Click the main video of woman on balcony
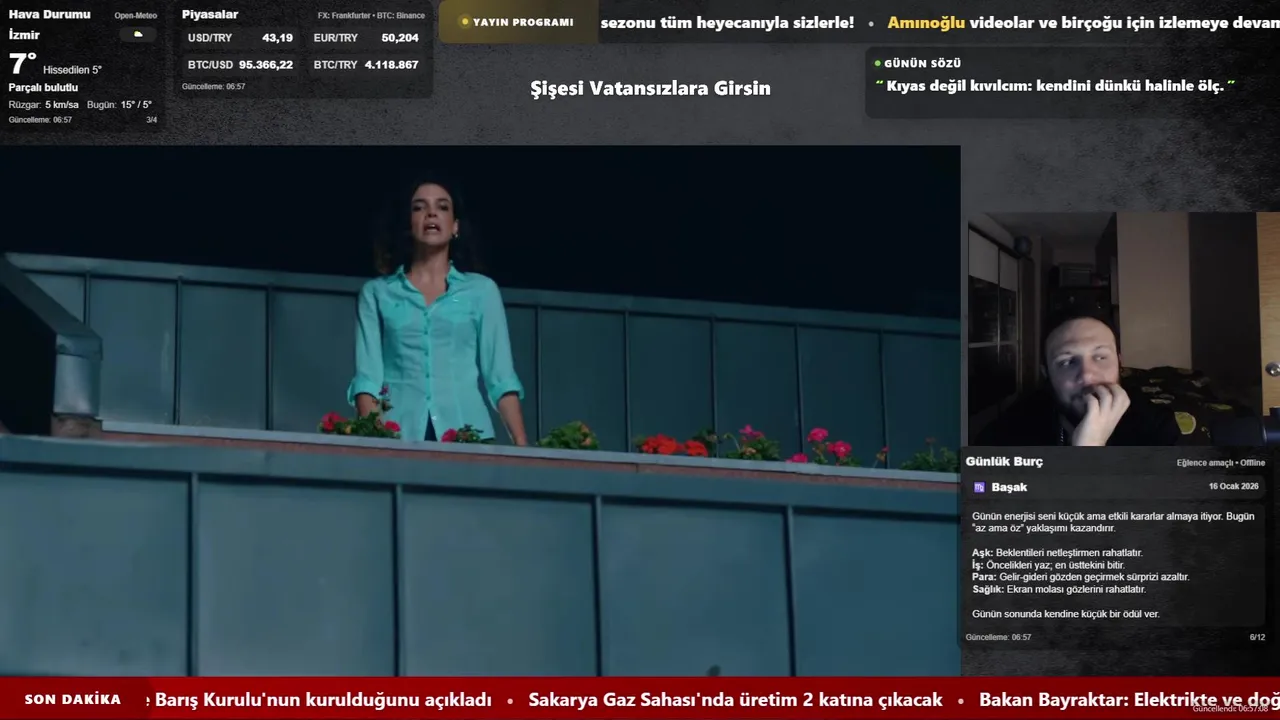Image resolution: width=1280 pixels, height=720 pixels. (480, 411)
